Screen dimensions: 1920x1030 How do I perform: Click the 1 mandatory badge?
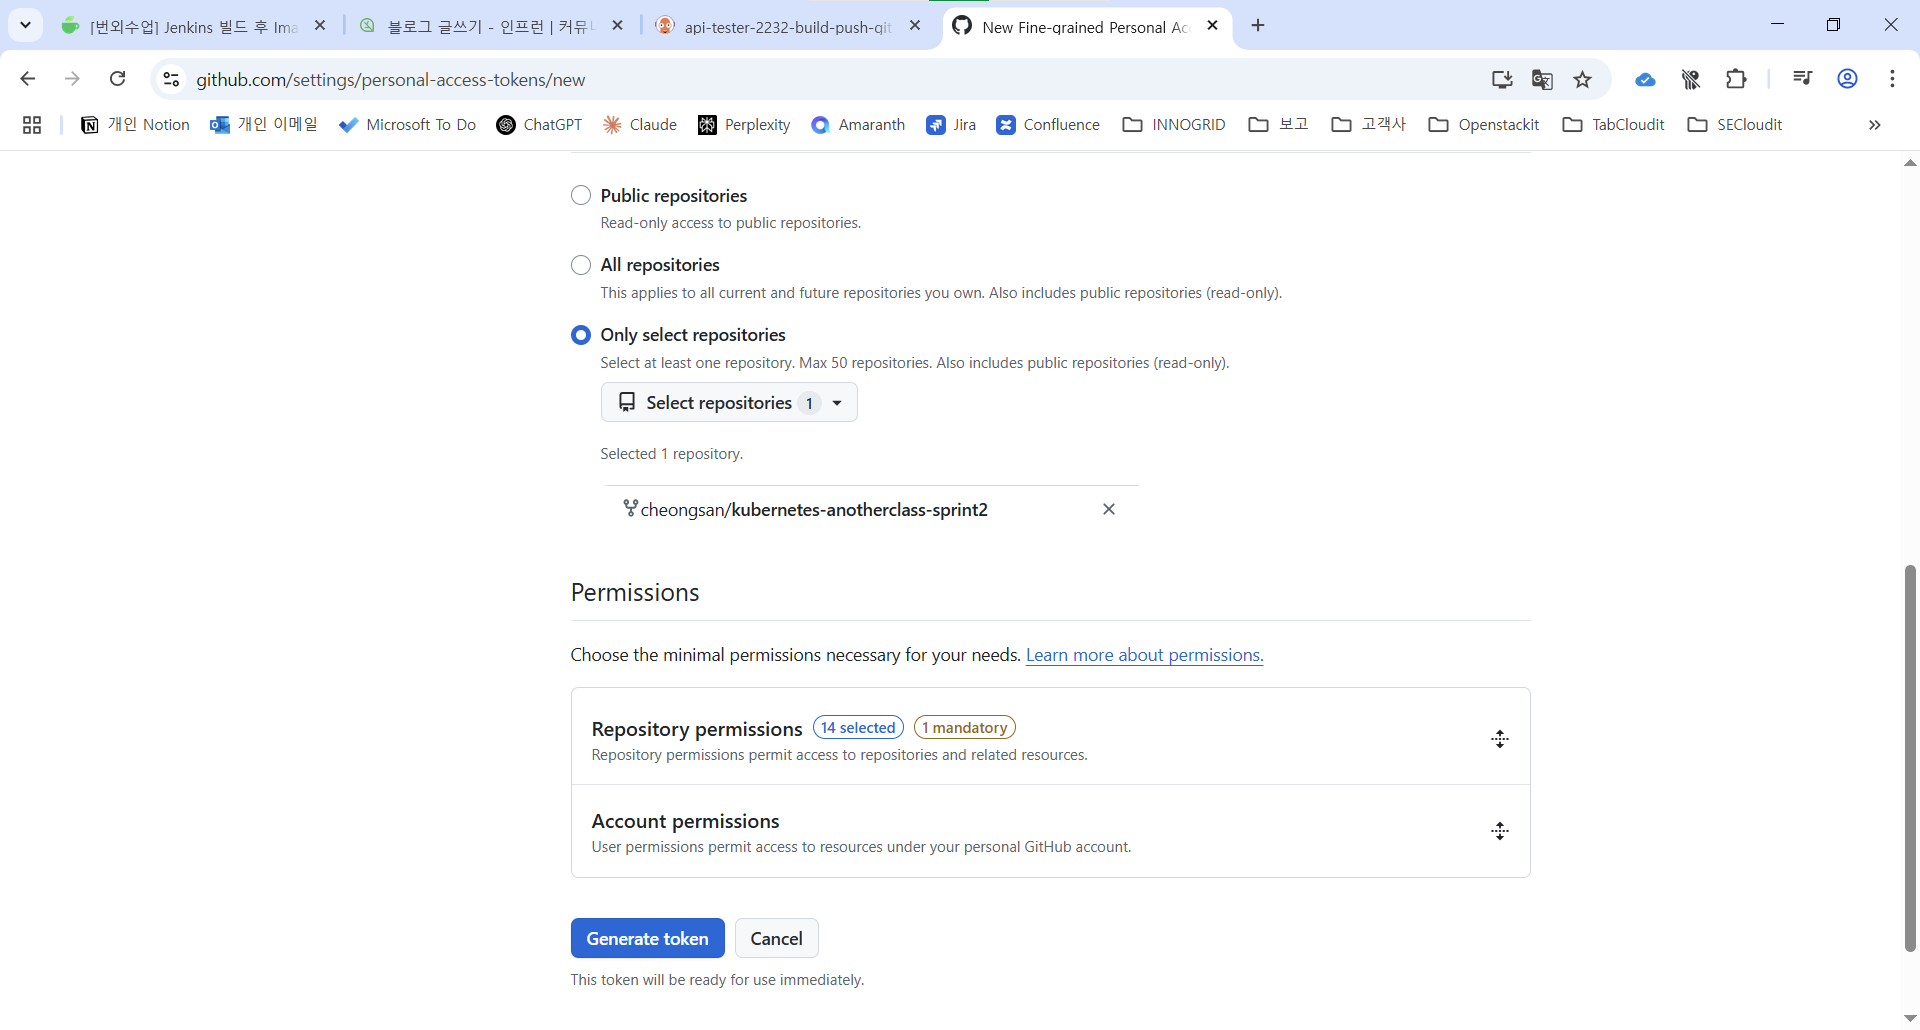point(964,728)
